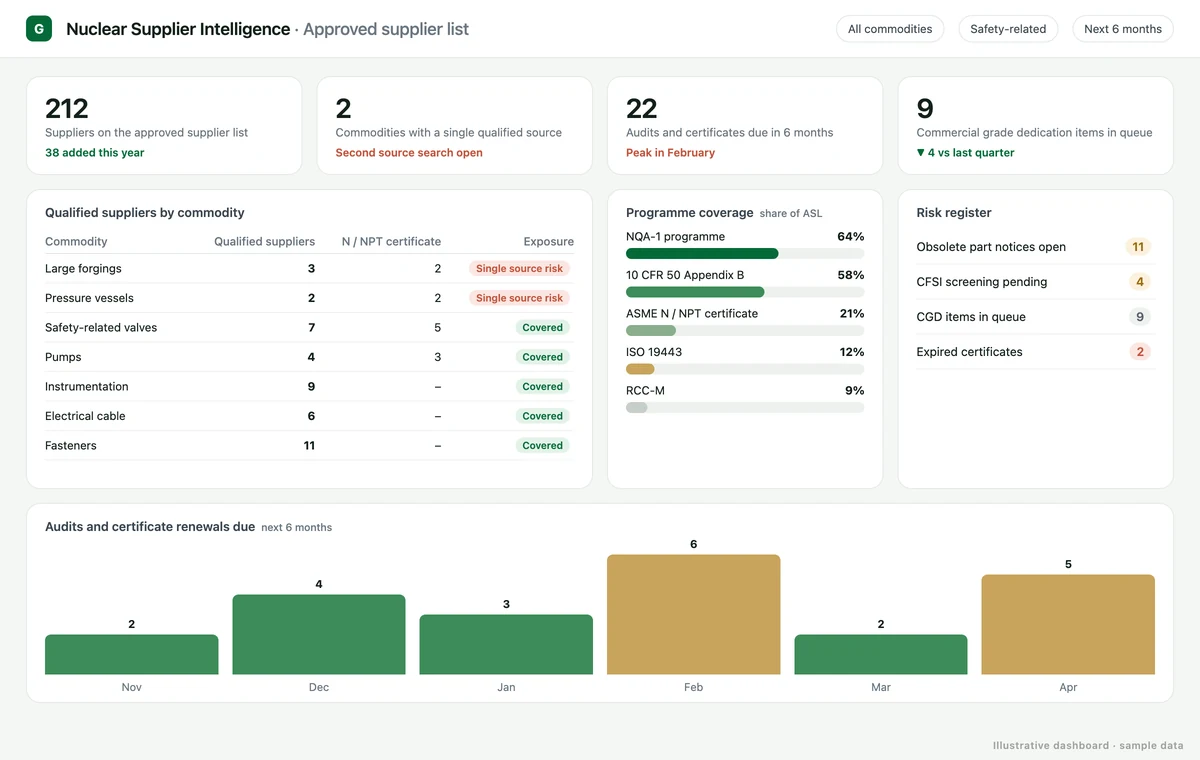Click Qualified suppliers by commodity heading
This screenshot has height=760, width=1200.
145,213
